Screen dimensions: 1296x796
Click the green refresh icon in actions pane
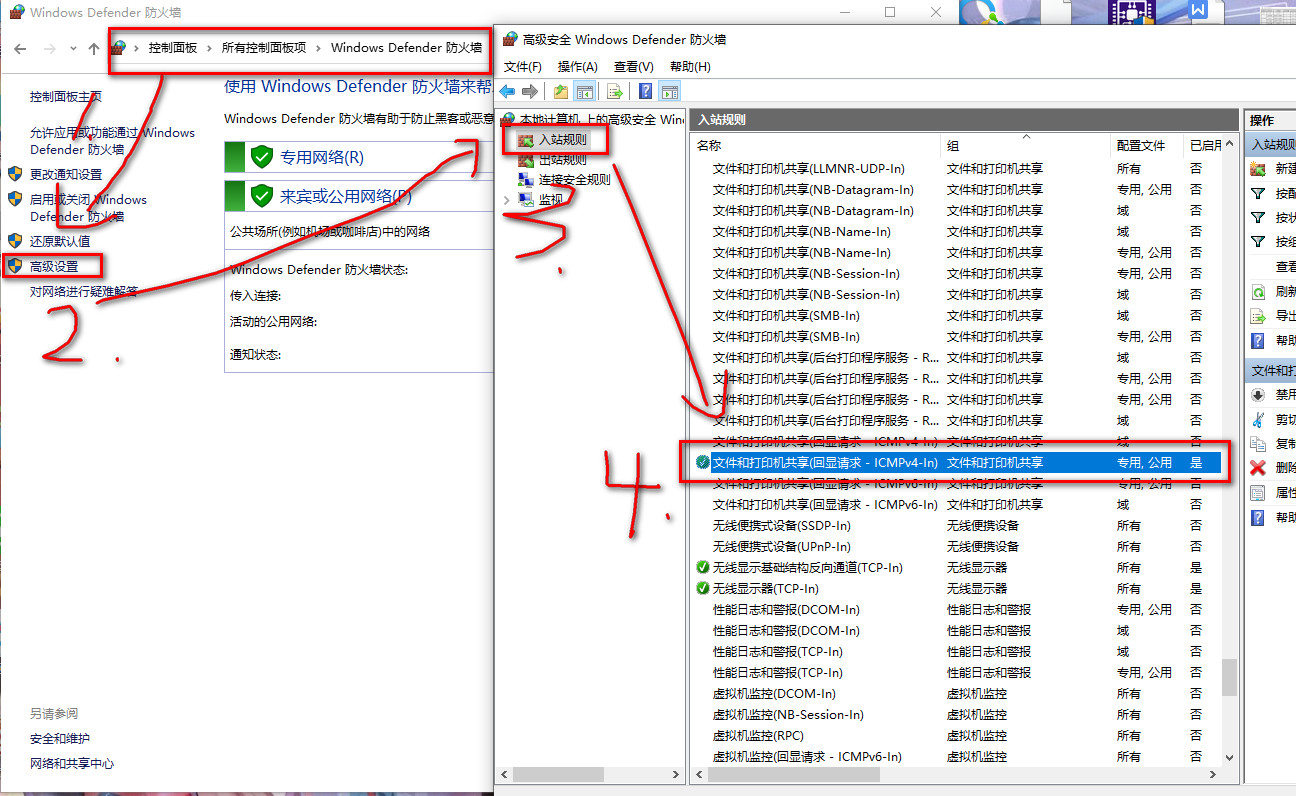pos(1258,292)
